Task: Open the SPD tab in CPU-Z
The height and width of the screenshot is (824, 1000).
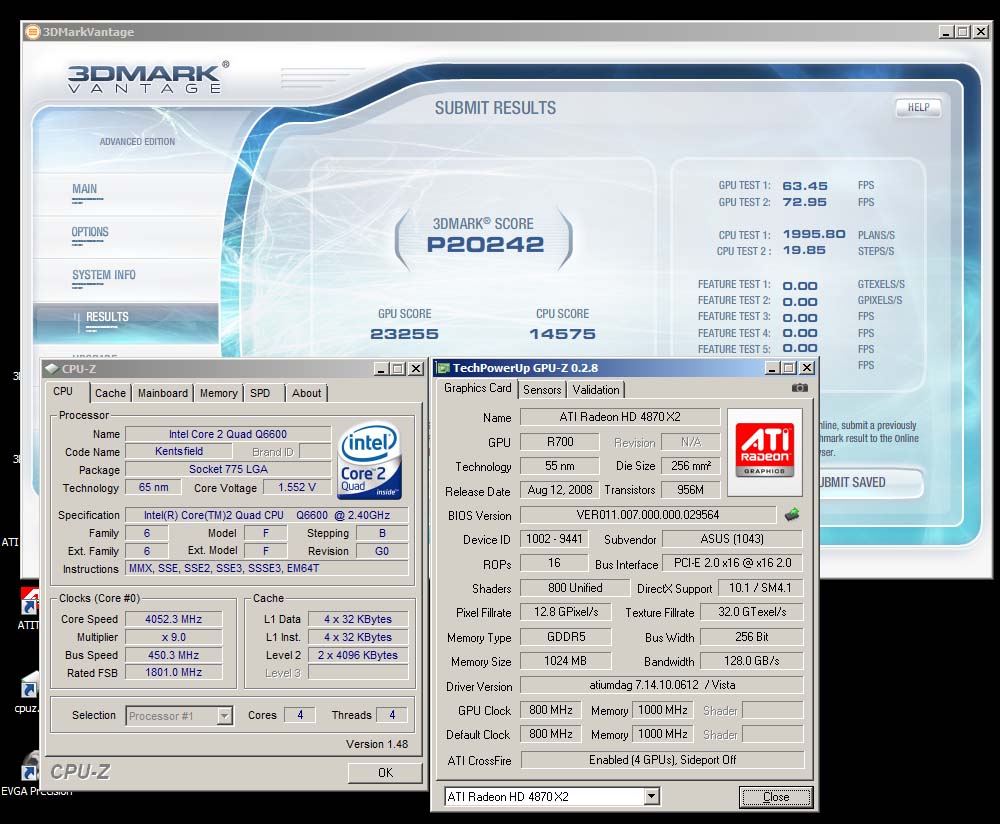Action: click(260, 393)
